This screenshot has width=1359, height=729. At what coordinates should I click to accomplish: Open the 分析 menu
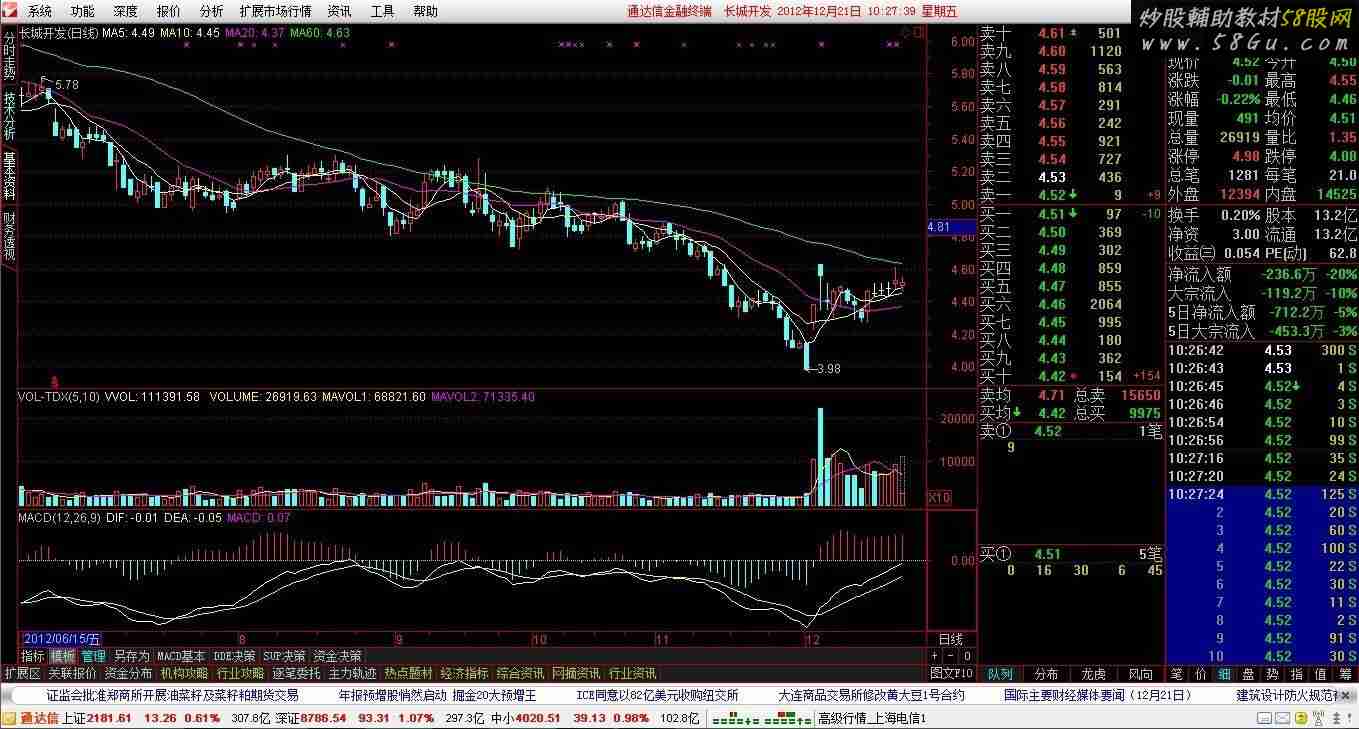pos(212,11)
